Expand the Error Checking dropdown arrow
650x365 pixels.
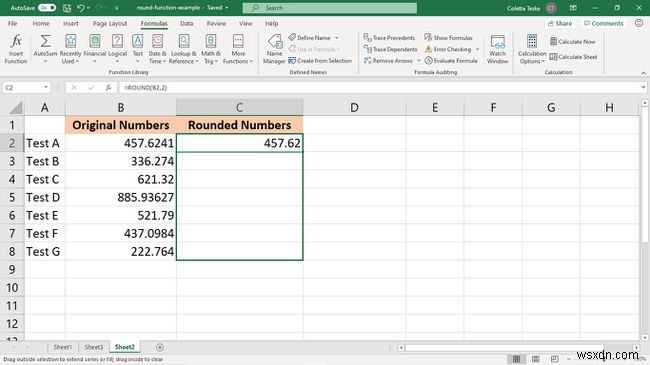pos(477,49)
